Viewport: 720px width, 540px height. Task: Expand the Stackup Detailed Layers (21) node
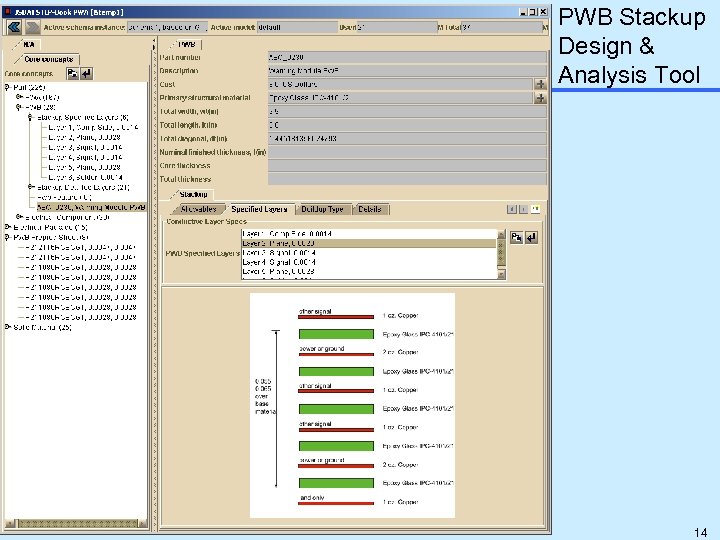point(31,187)
